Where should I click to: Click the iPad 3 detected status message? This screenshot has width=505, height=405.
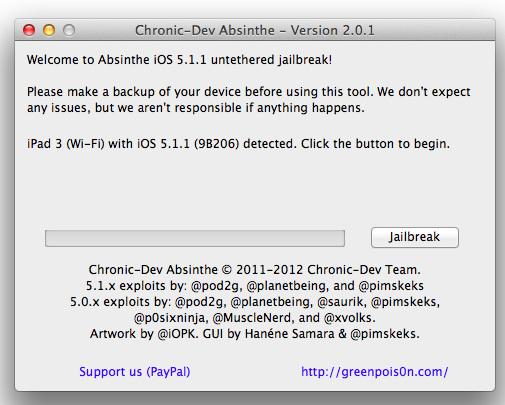[238, 144]
